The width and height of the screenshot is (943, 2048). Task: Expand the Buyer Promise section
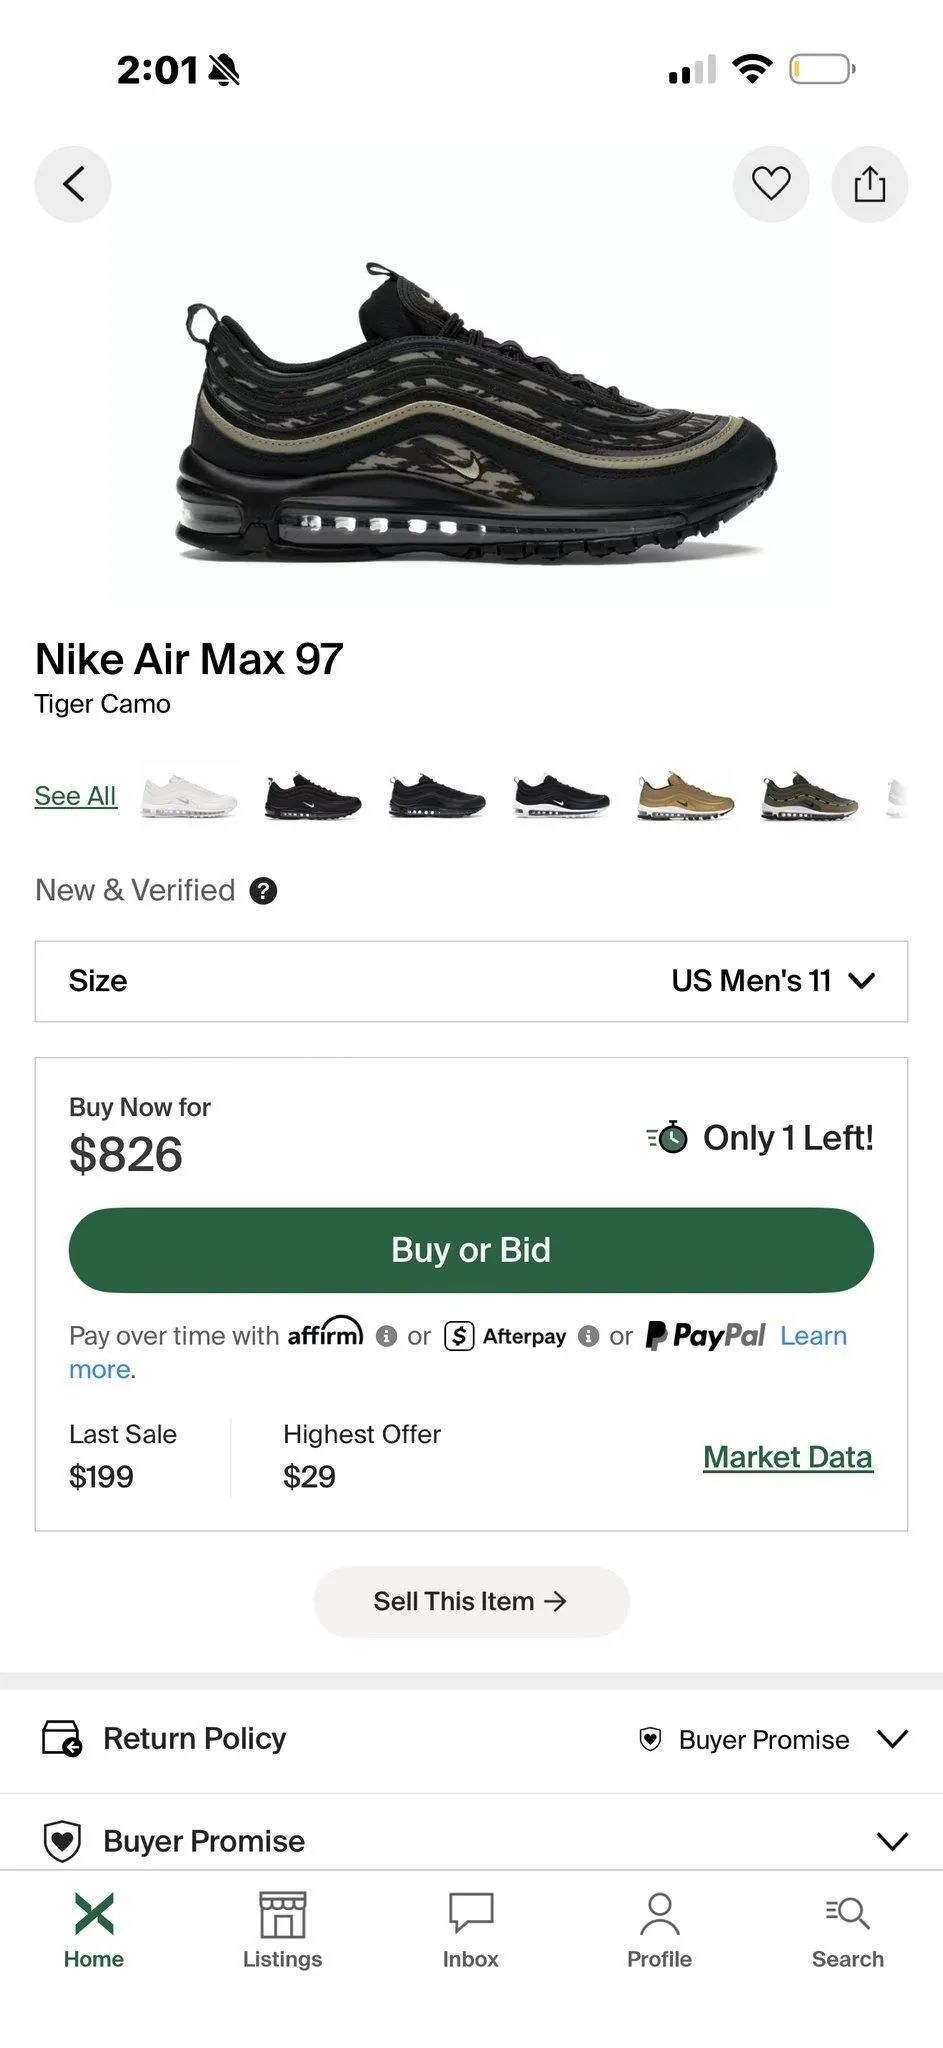(471, 1841)
